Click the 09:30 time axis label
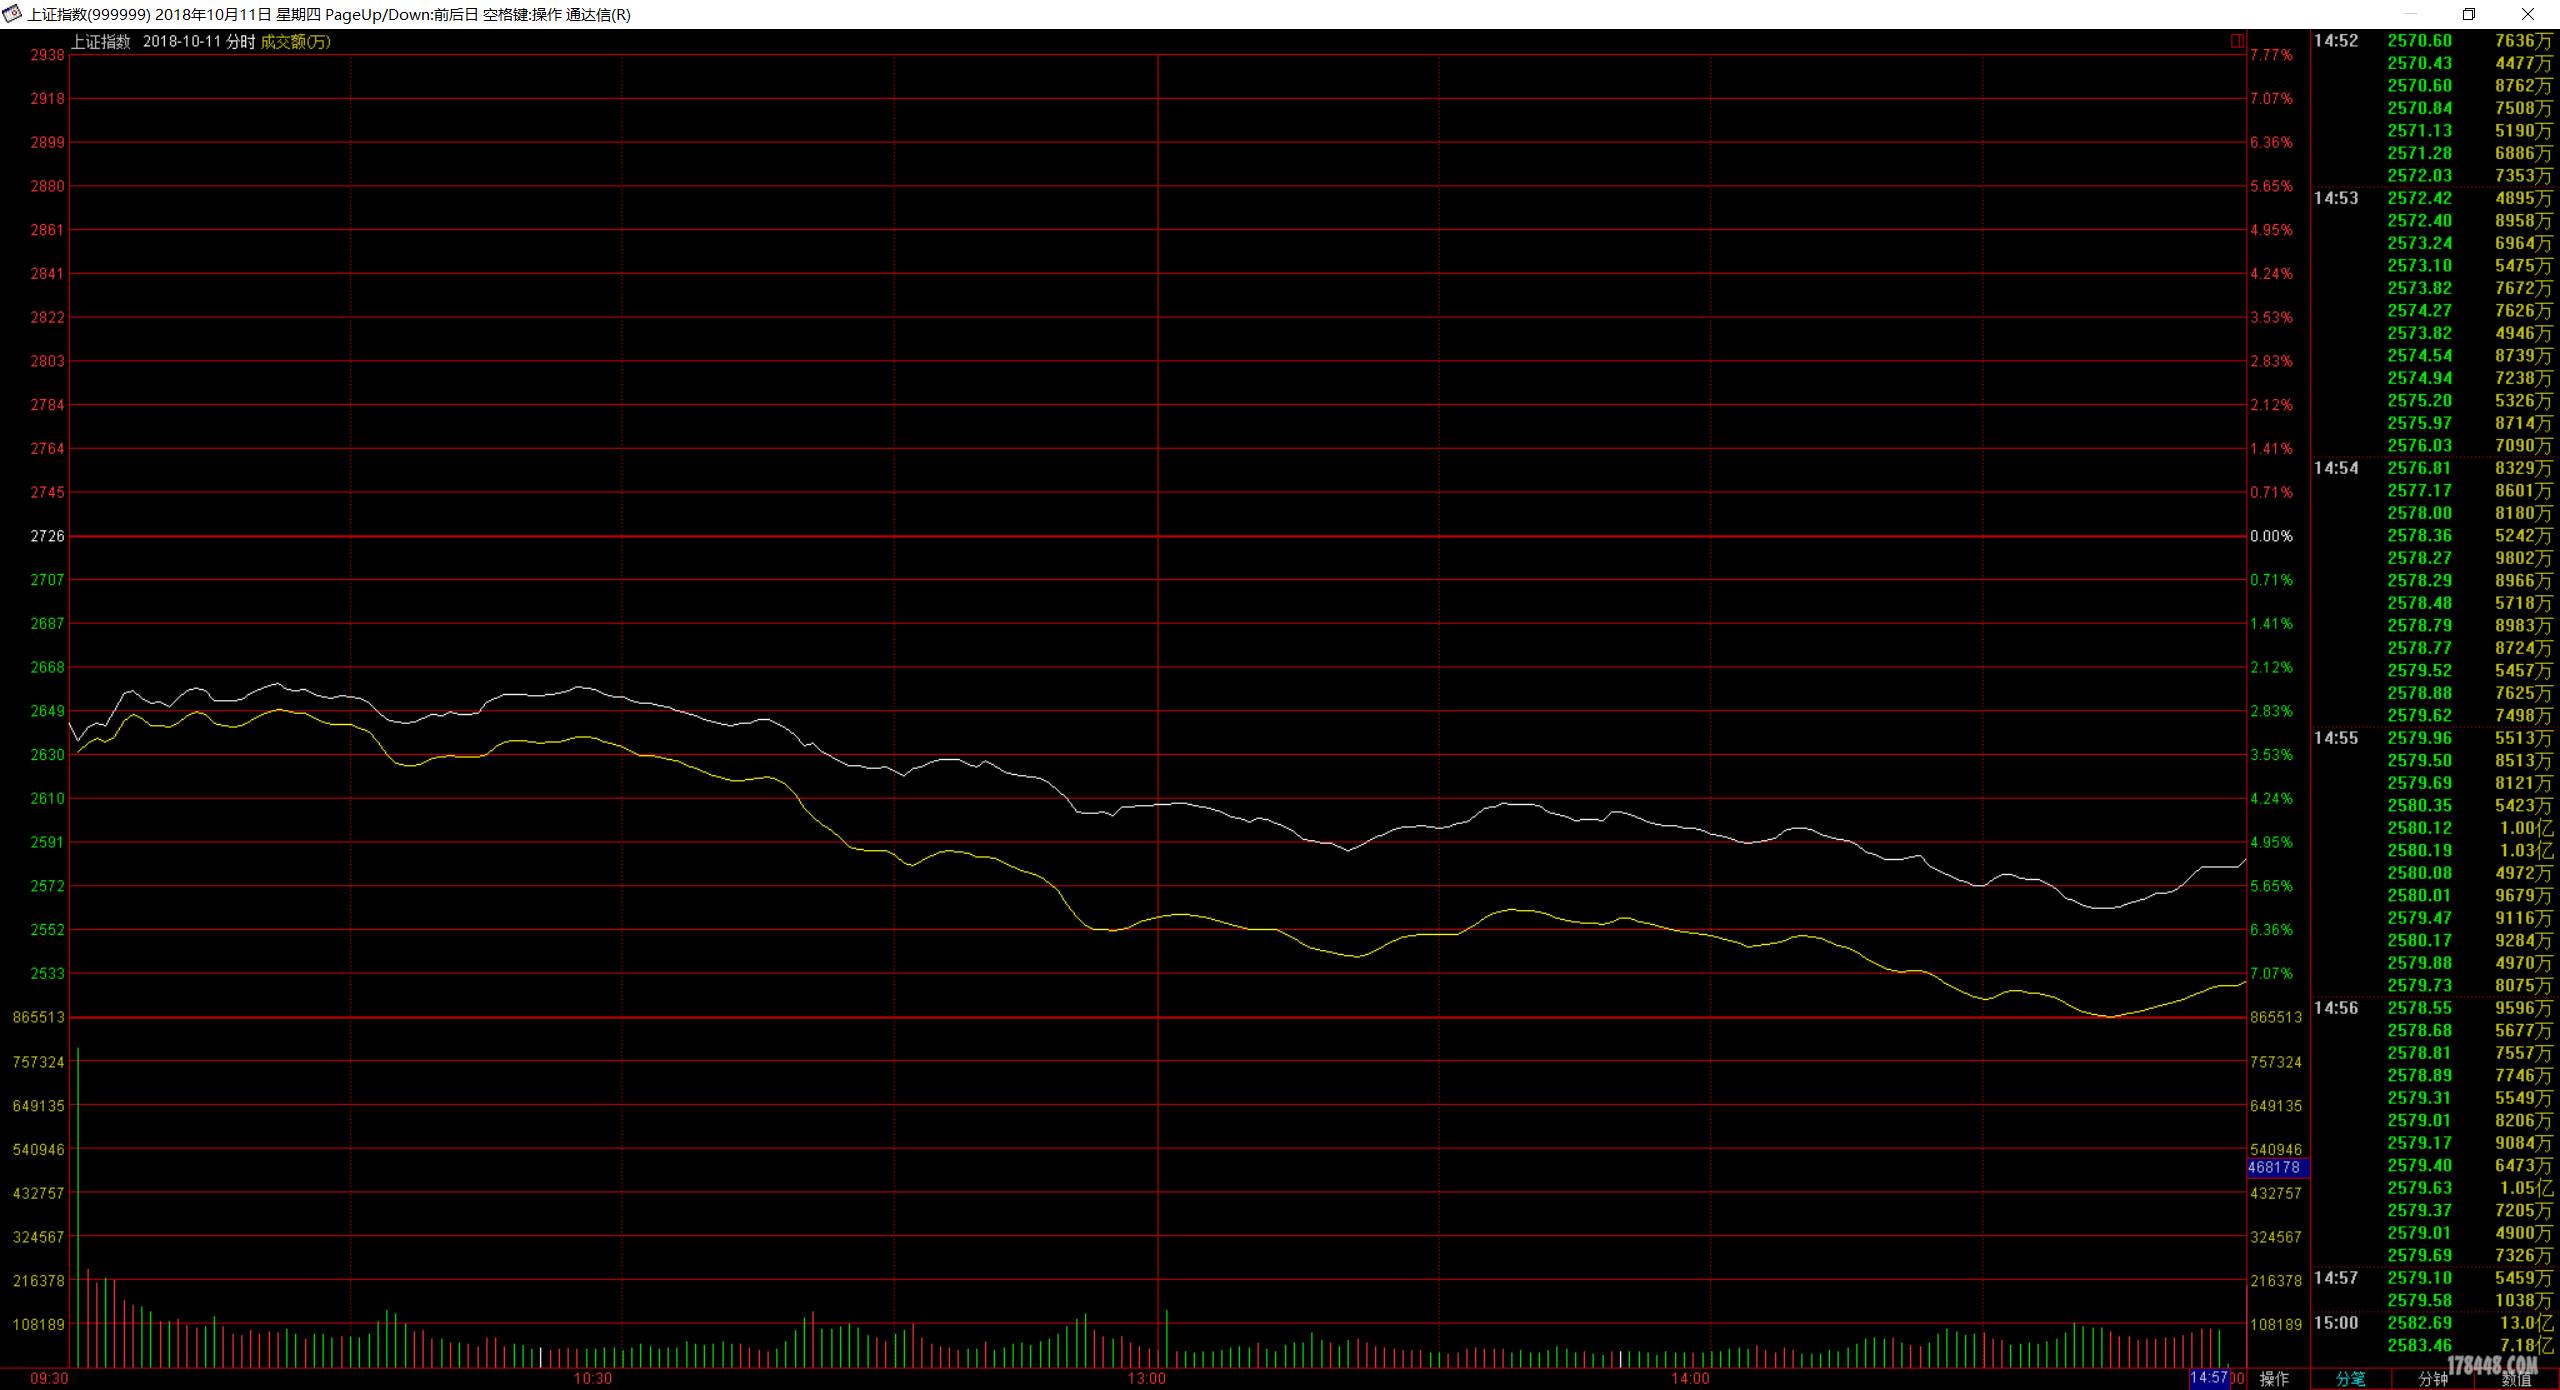The image size is (2560, 1390). [49, 1379]
